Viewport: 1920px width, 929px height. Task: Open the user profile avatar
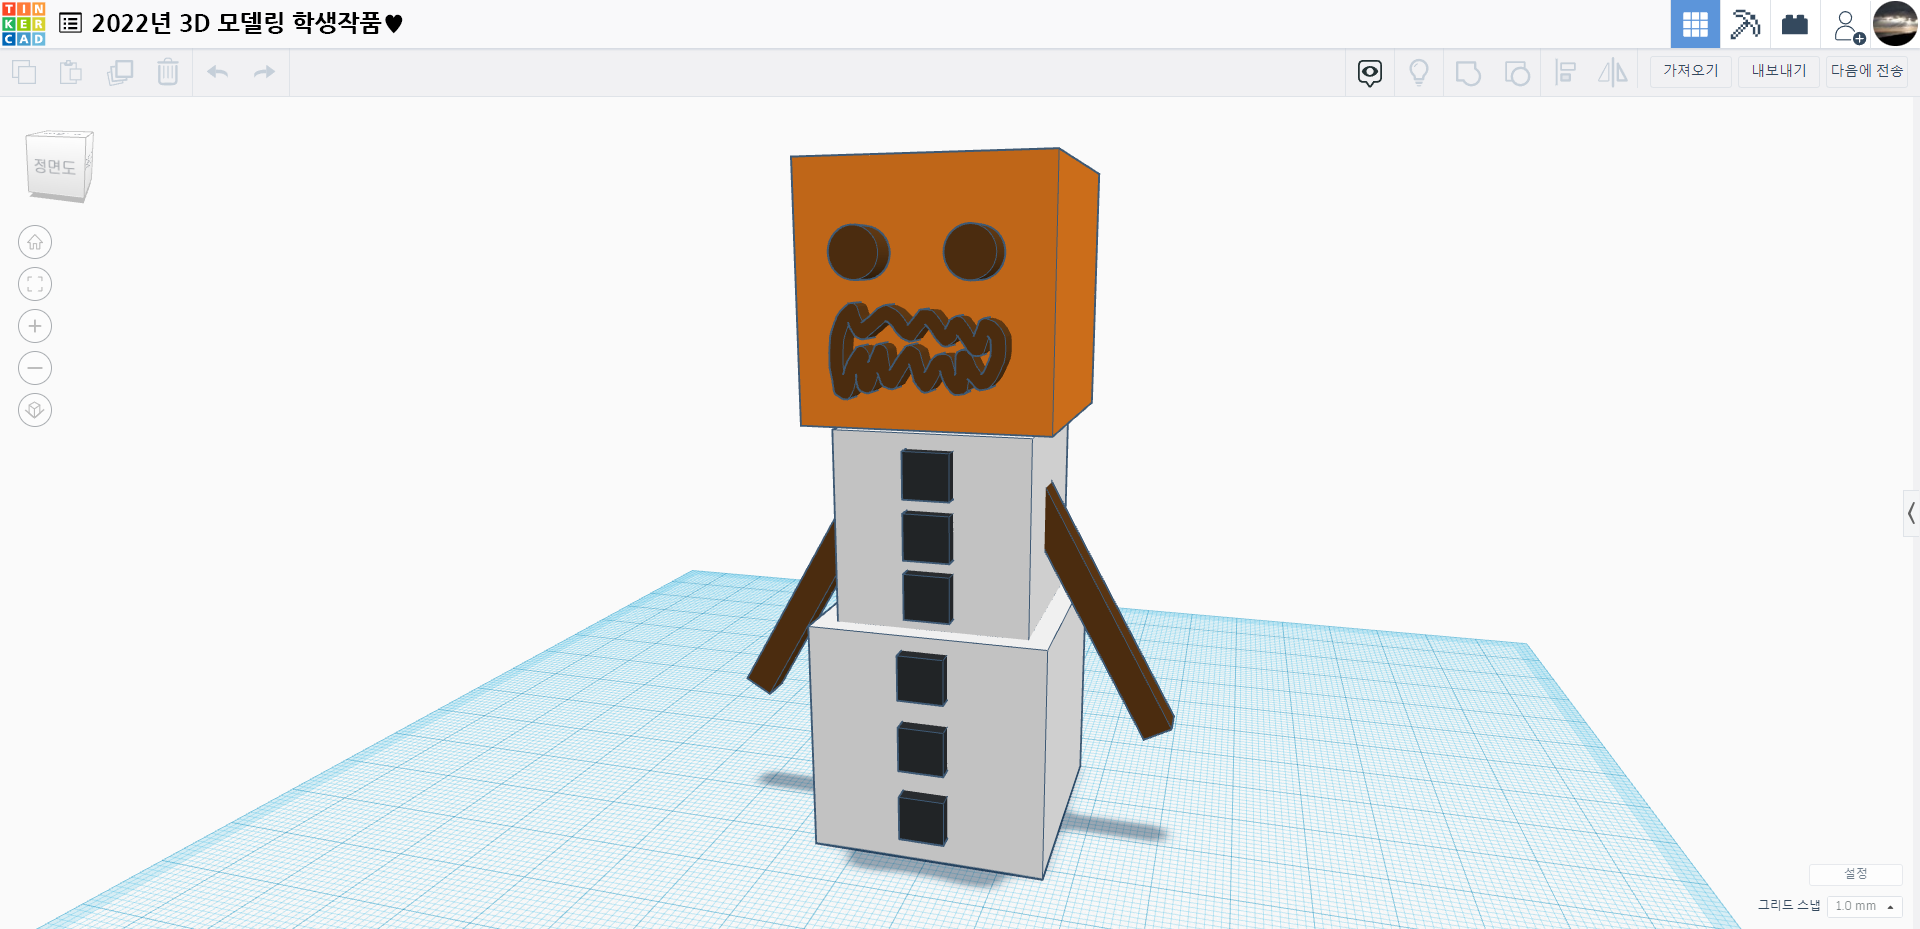tap(1895, 24)
